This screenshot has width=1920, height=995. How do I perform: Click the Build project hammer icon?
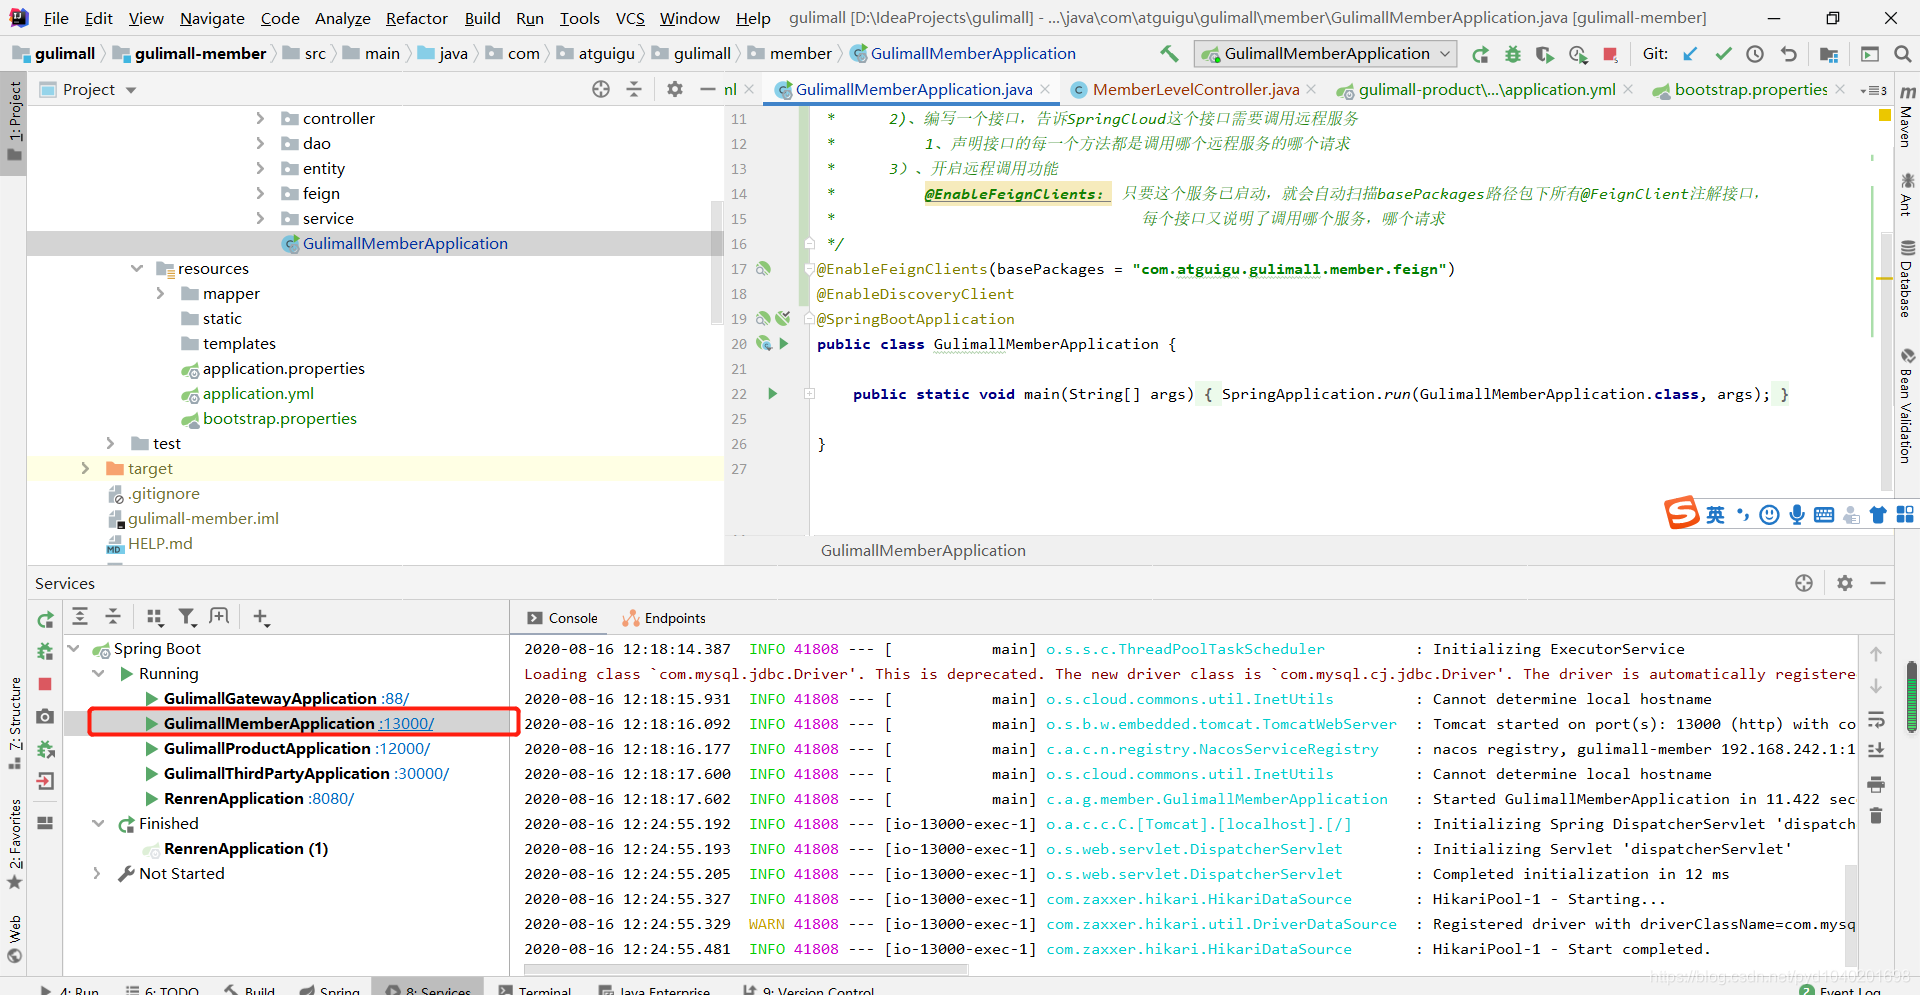tap(1169, 54)
